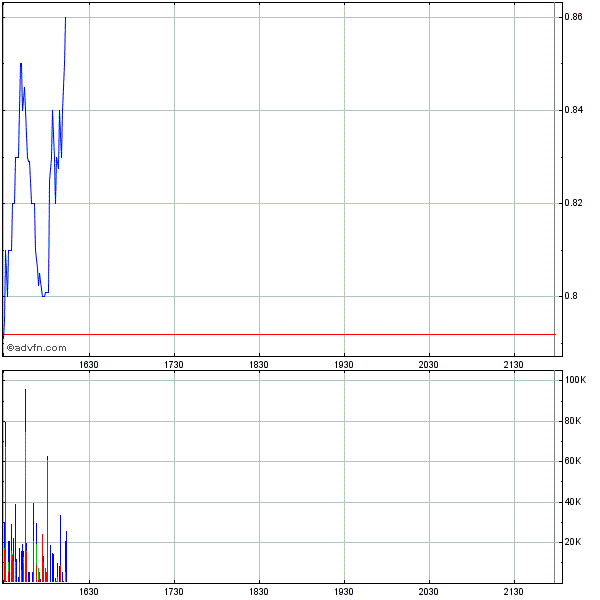The width and height of the screenshot is (600, 600).
Task: Click the 60K volume axis label
Action: (x=573, y=461)
